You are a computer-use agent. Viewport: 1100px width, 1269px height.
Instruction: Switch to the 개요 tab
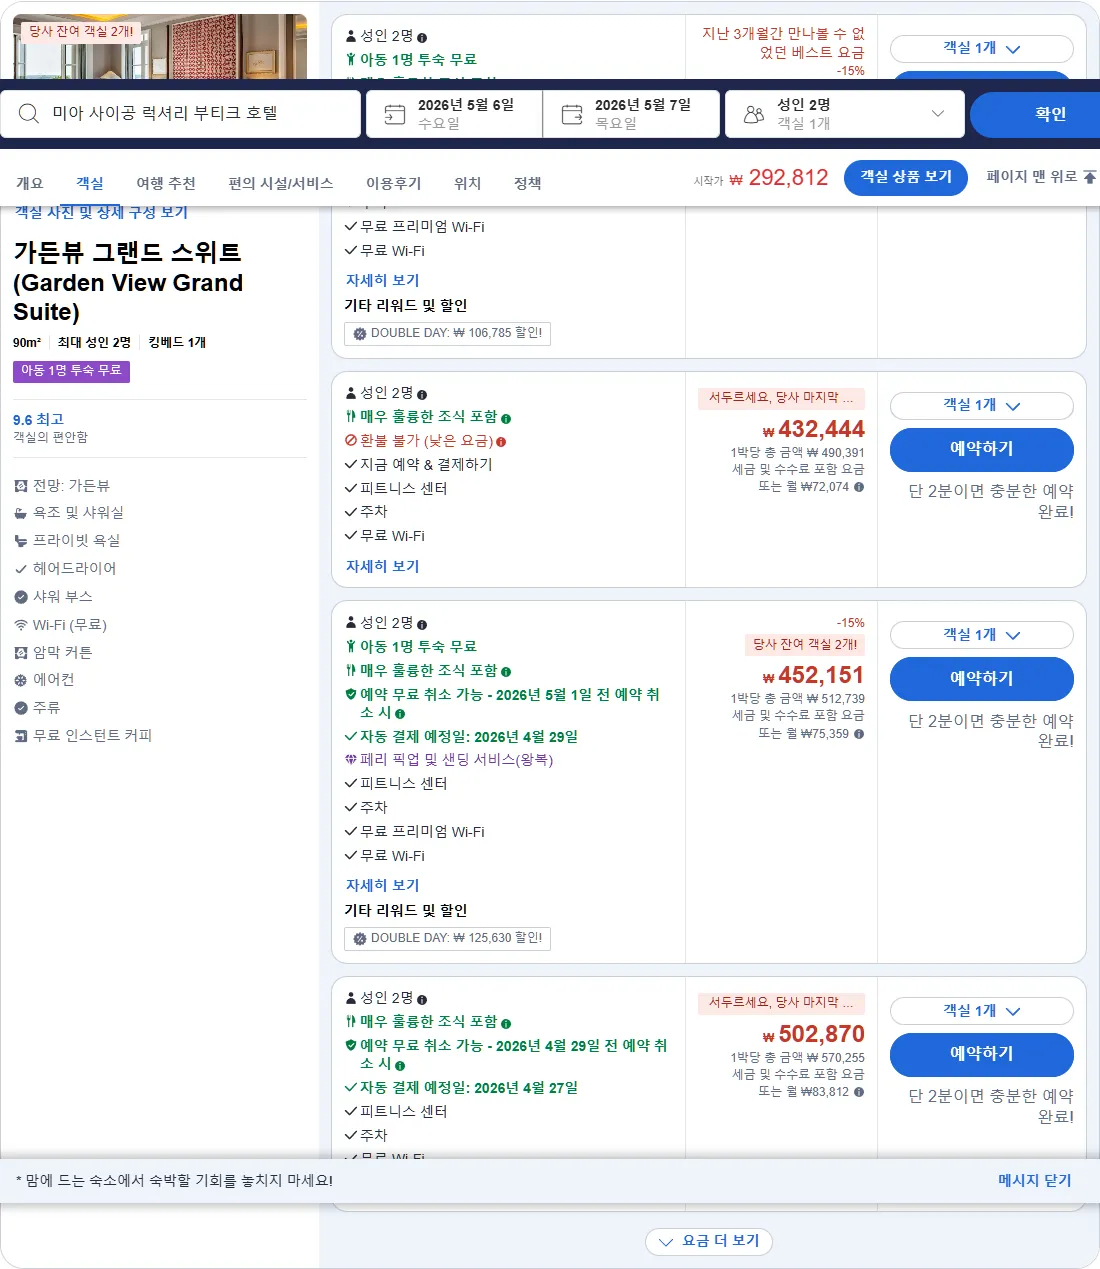30,183
